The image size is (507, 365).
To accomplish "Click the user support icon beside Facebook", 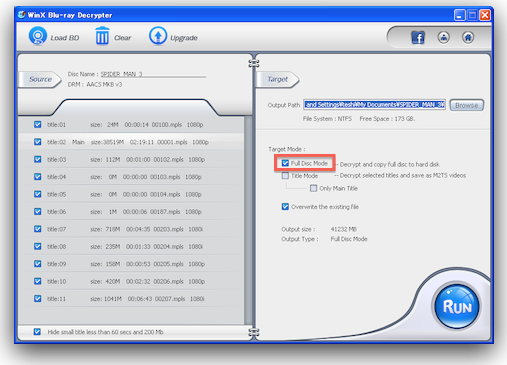I will point(443,37).
